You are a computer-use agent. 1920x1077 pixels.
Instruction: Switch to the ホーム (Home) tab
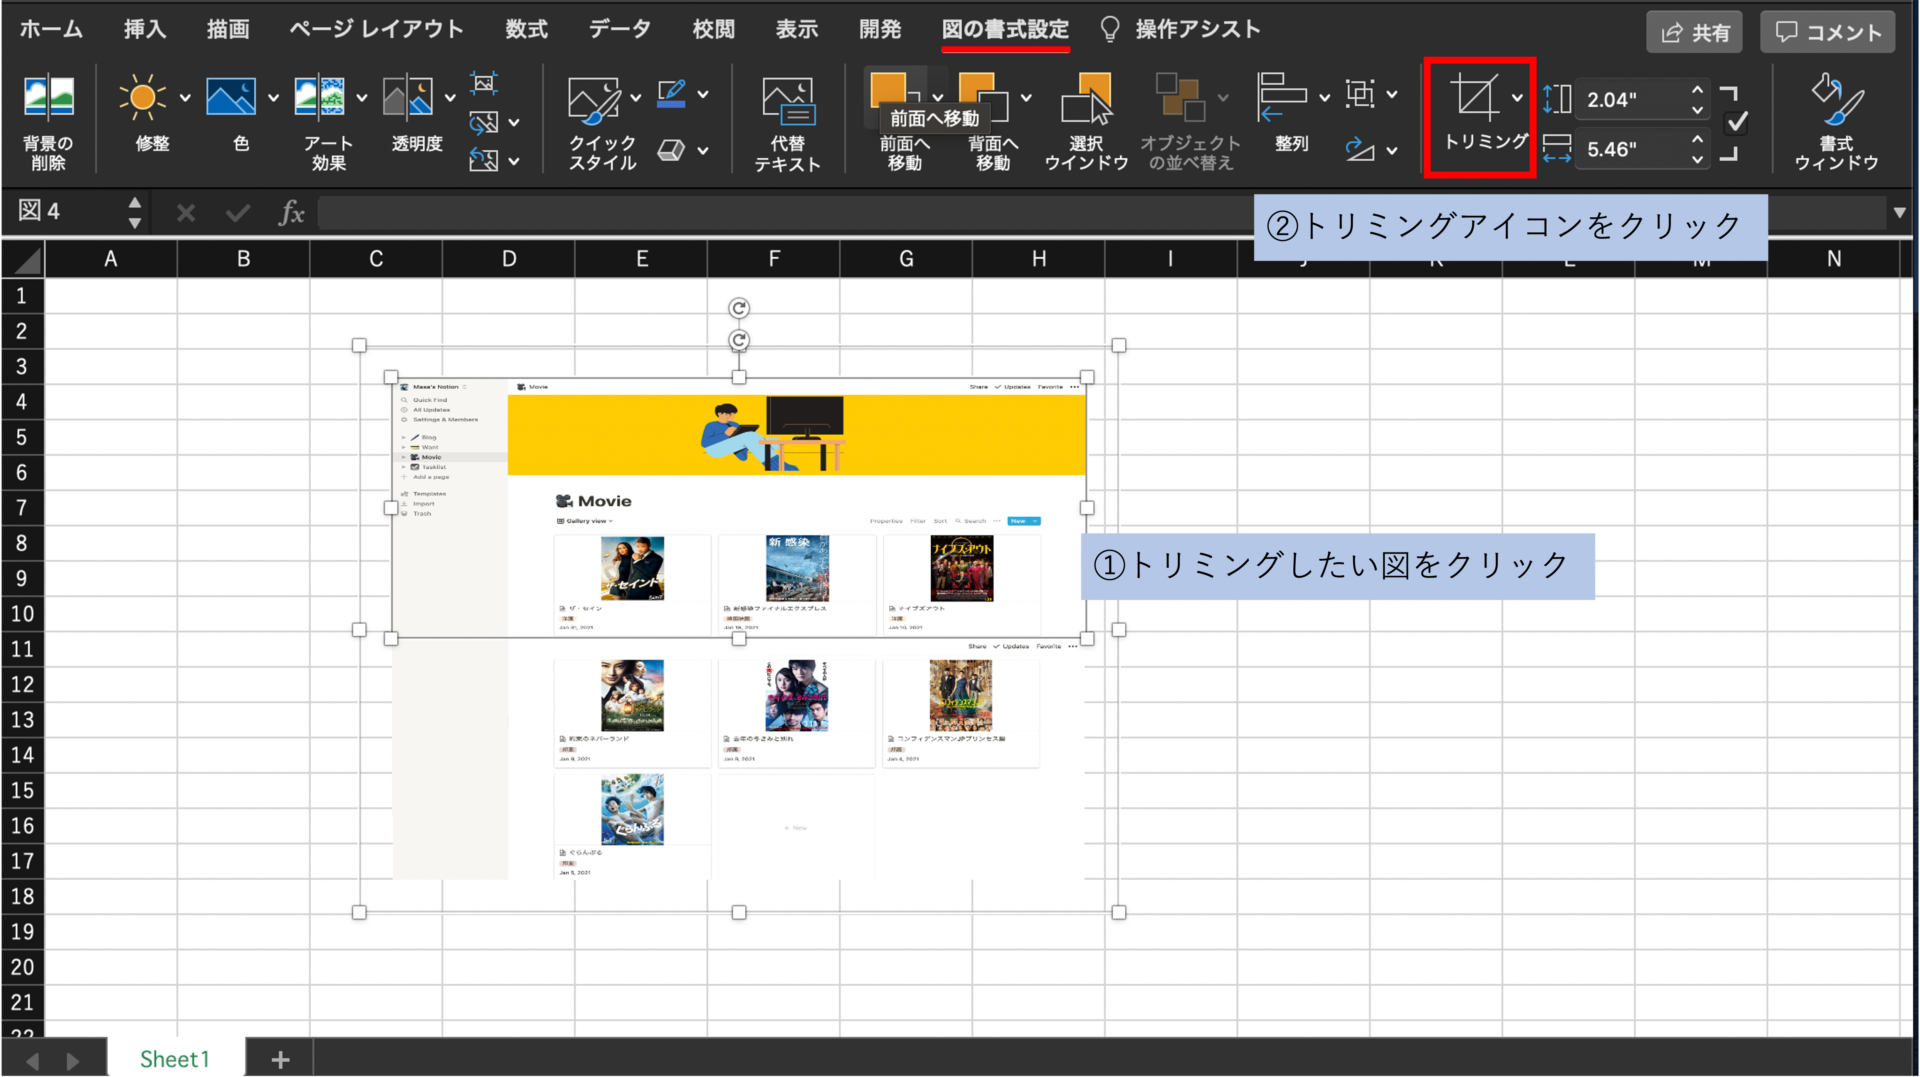pos(51,29)
